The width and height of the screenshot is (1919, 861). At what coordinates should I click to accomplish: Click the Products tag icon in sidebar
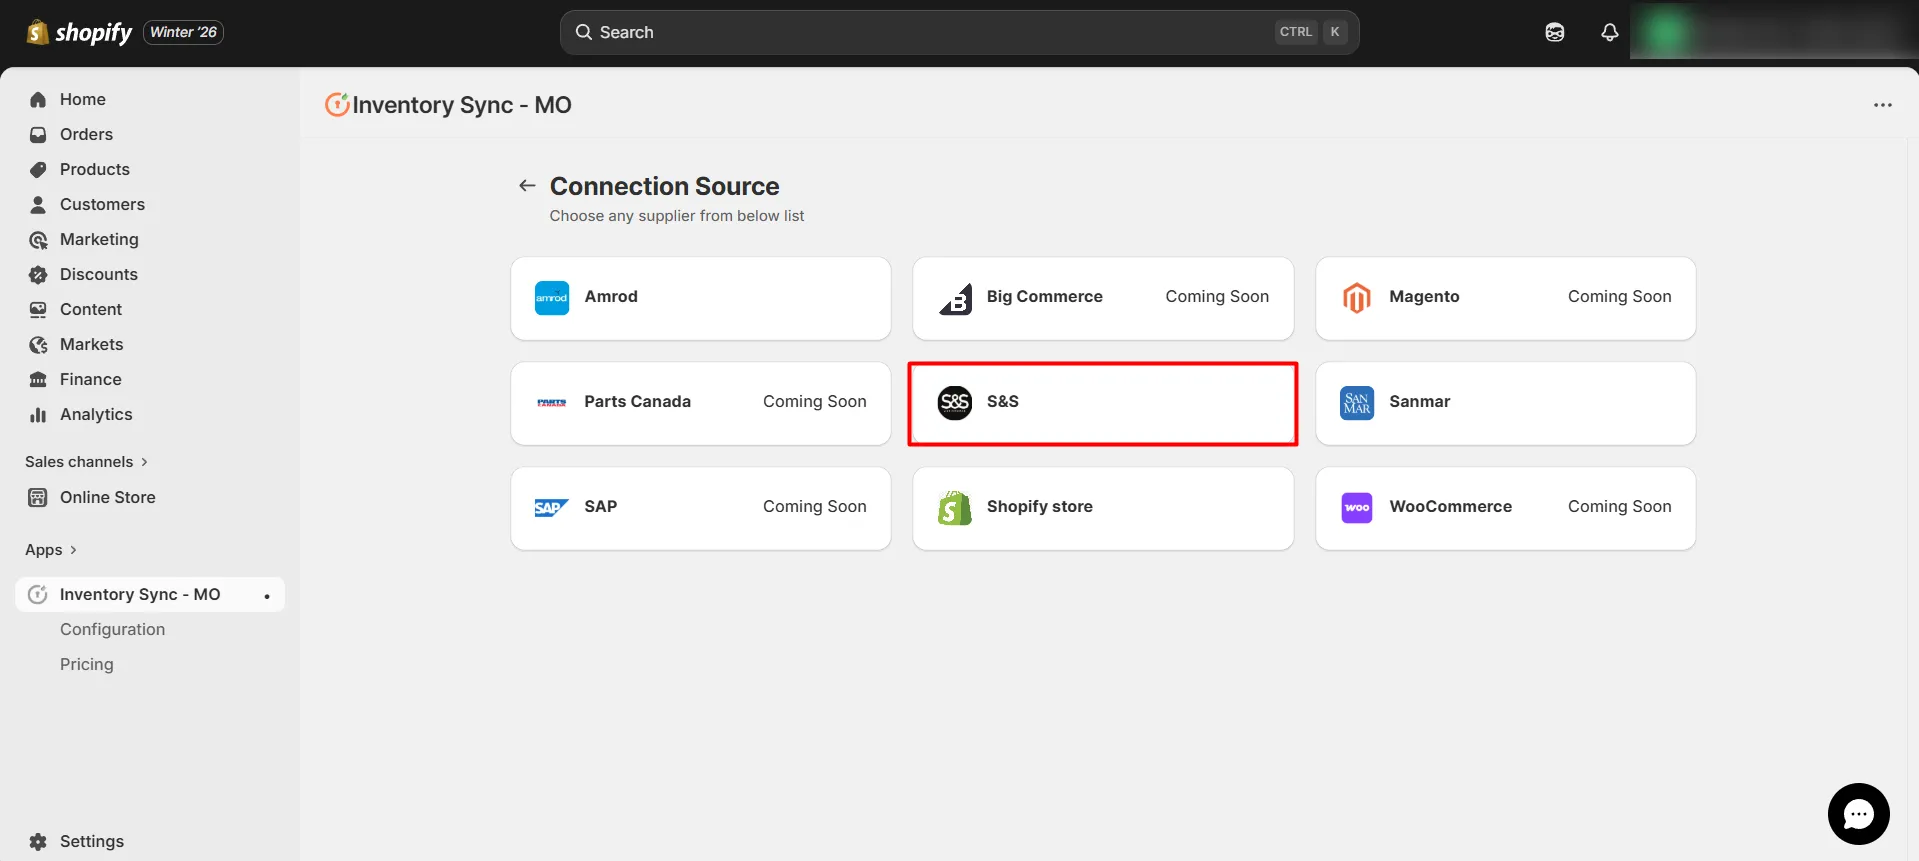click(x=38, y=169)
